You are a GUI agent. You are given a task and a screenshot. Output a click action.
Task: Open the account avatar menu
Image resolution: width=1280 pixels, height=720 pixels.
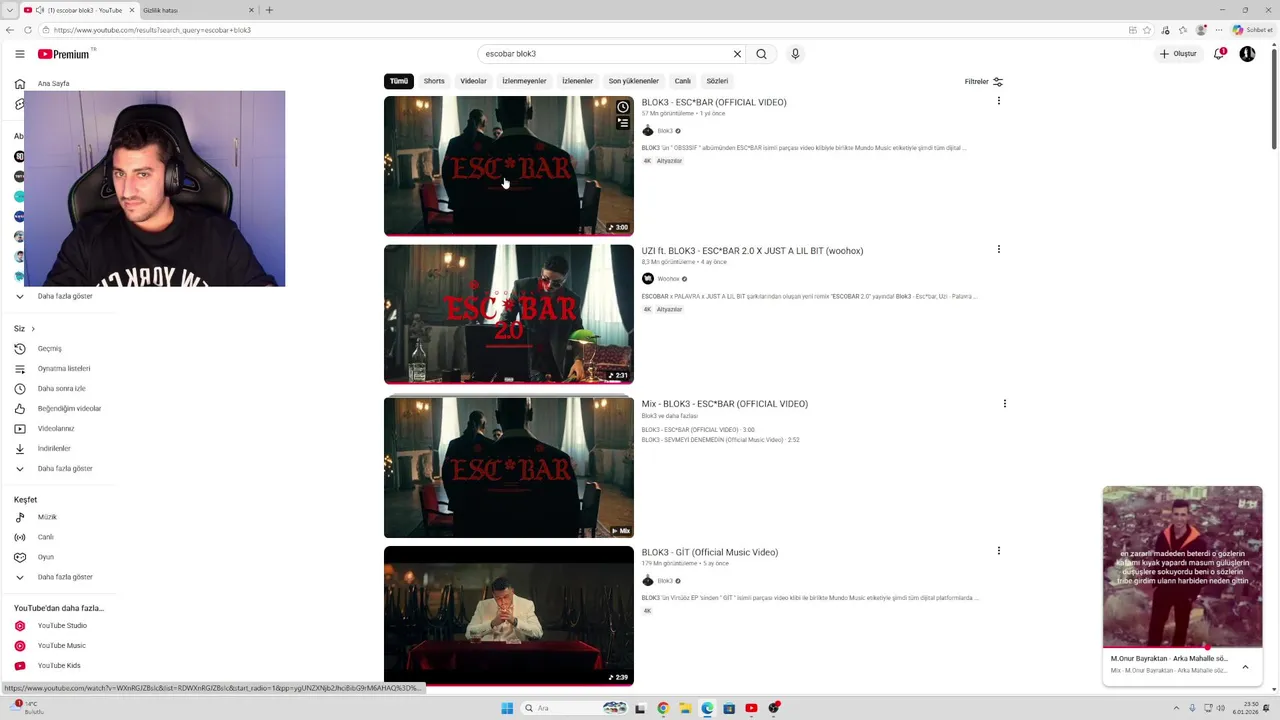pos(1247,54)
